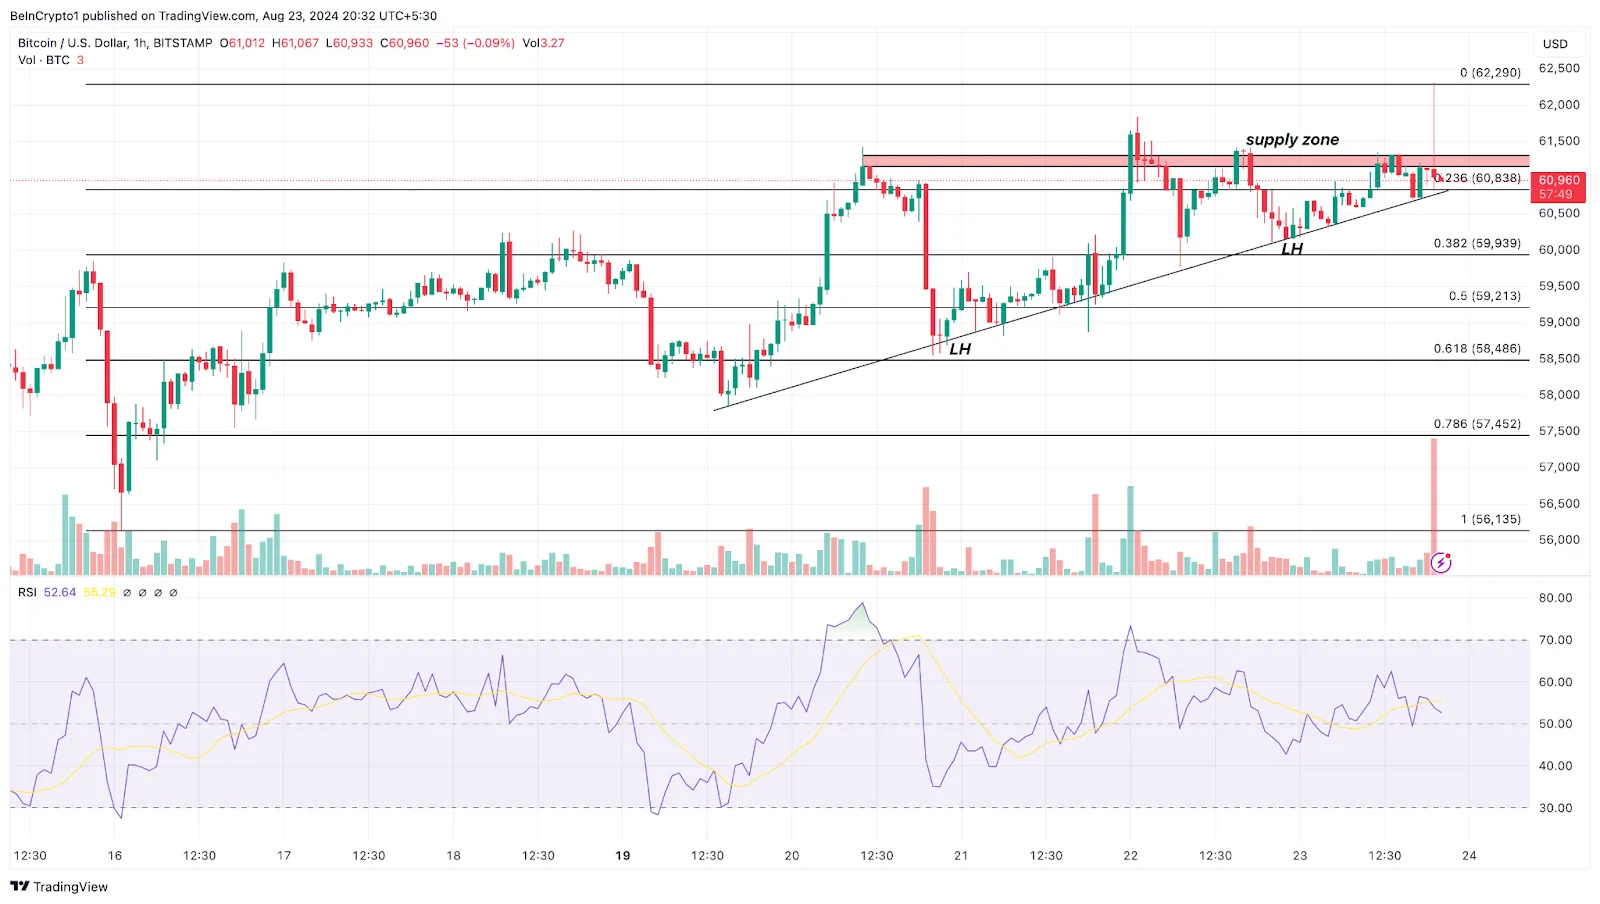Image resolution: width=1600 pixels, height=904 pixels.
Task: Click date 22 on the time axis
Action: point(1130,856)
